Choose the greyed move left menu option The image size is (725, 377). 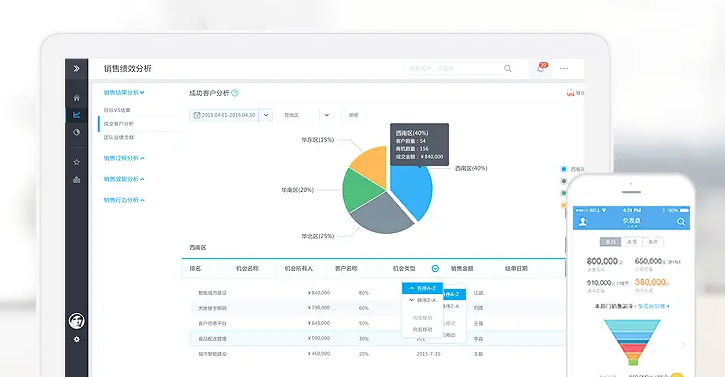point(423,318)
